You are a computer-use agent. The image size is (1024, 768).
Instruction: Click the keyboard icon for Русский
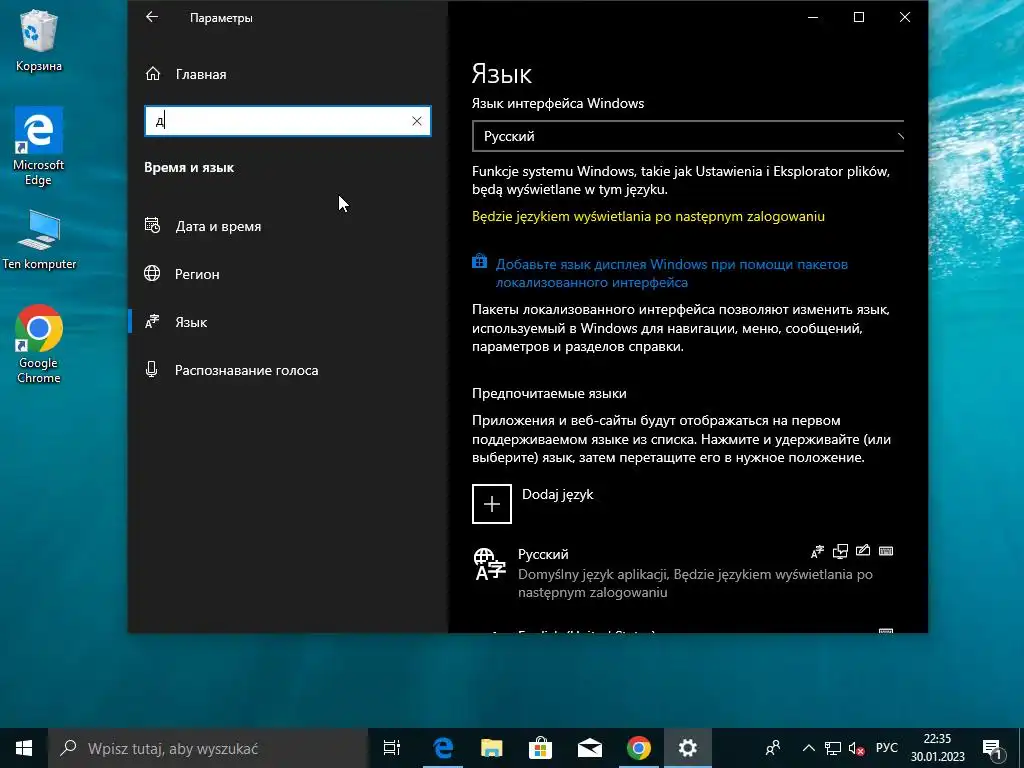pos(886,551)
